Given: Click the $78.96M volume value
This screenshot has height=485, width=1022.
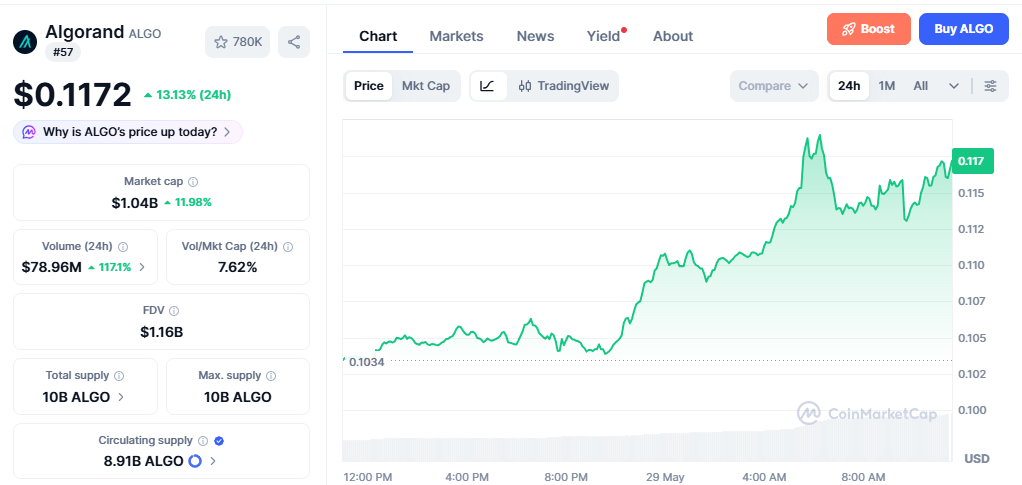Looking at the screenshot, I should (x=51, y=267).
